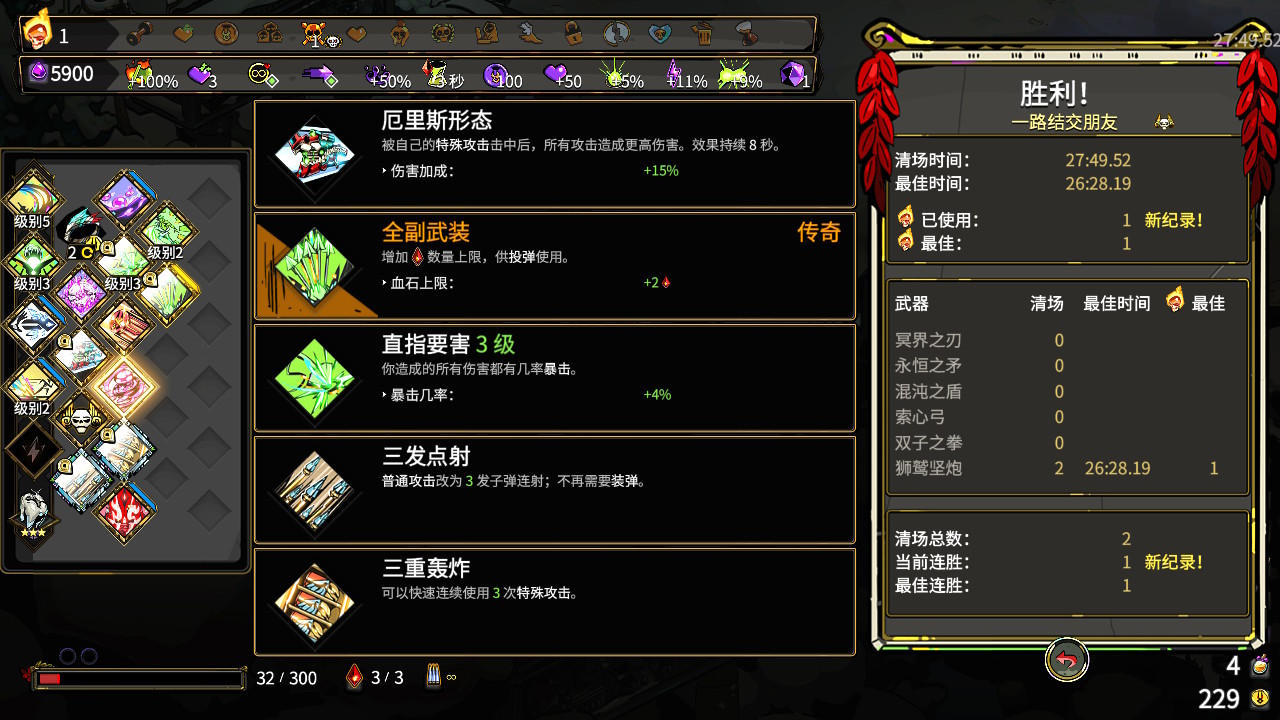Click the blood stone 3/3 ammo icon
1280x720 pixels.
point(354,677)
